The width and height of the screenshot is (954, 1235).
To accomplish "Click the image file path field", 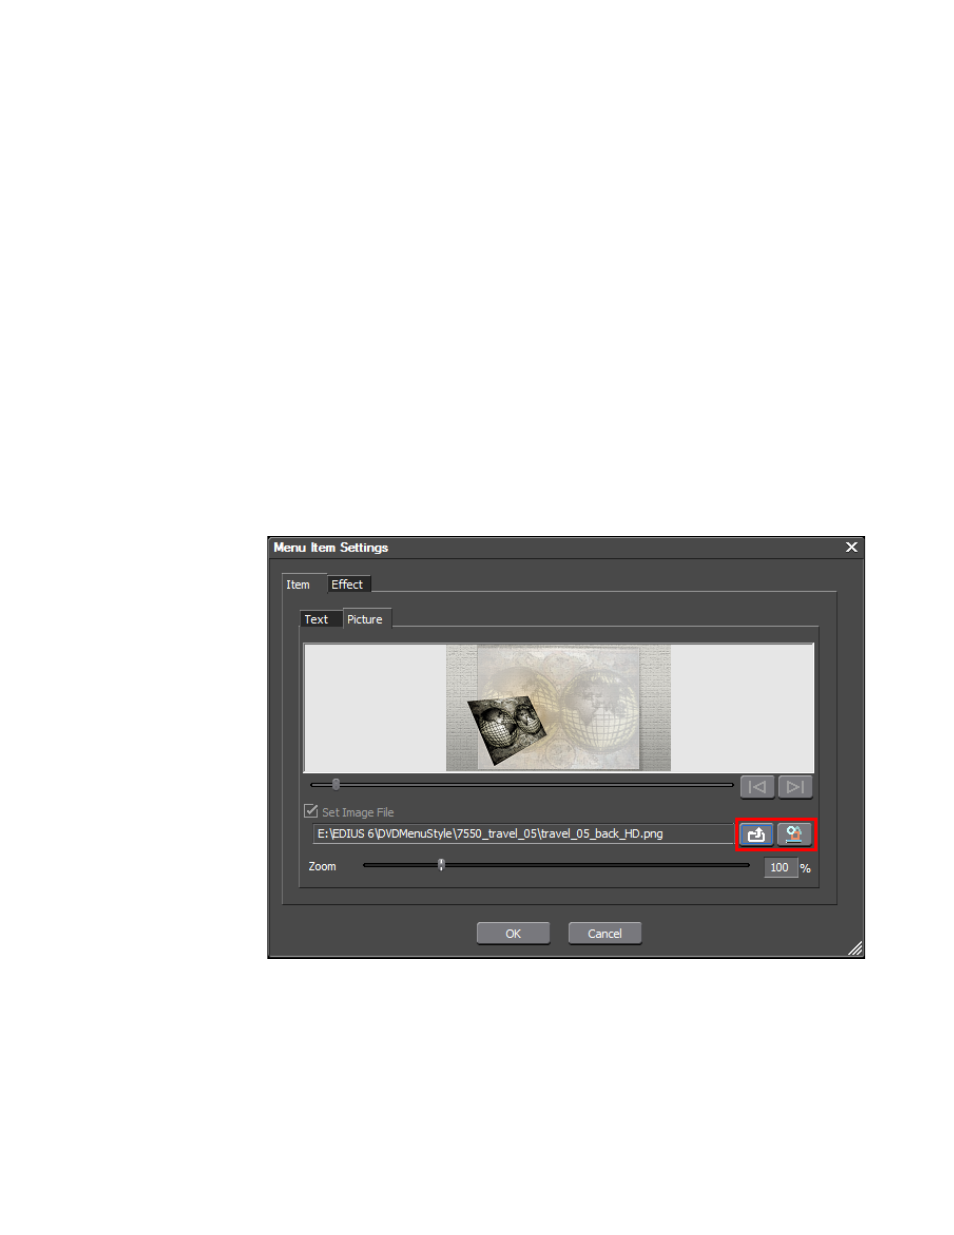I will pyautogui.click(x=523, y=834).
